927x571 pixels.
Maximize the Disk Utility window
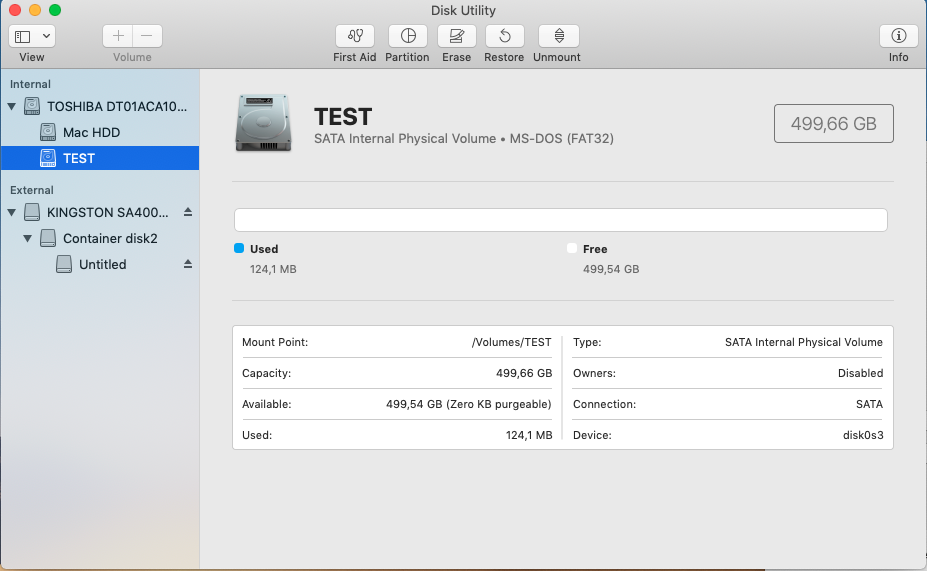[x=55, y=10]
